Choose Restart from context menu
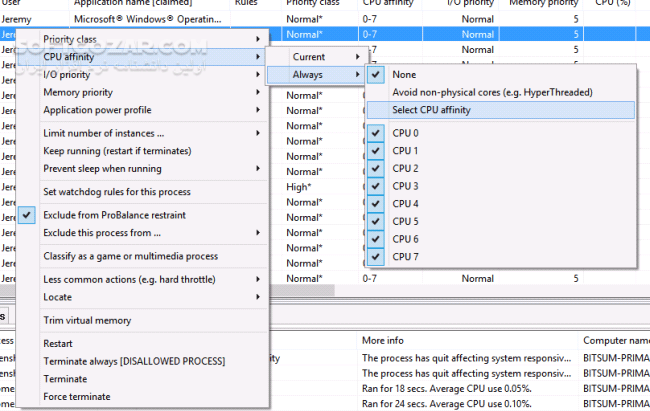The height and width of the screenshot is (411, 650). [x=58, y=343]
